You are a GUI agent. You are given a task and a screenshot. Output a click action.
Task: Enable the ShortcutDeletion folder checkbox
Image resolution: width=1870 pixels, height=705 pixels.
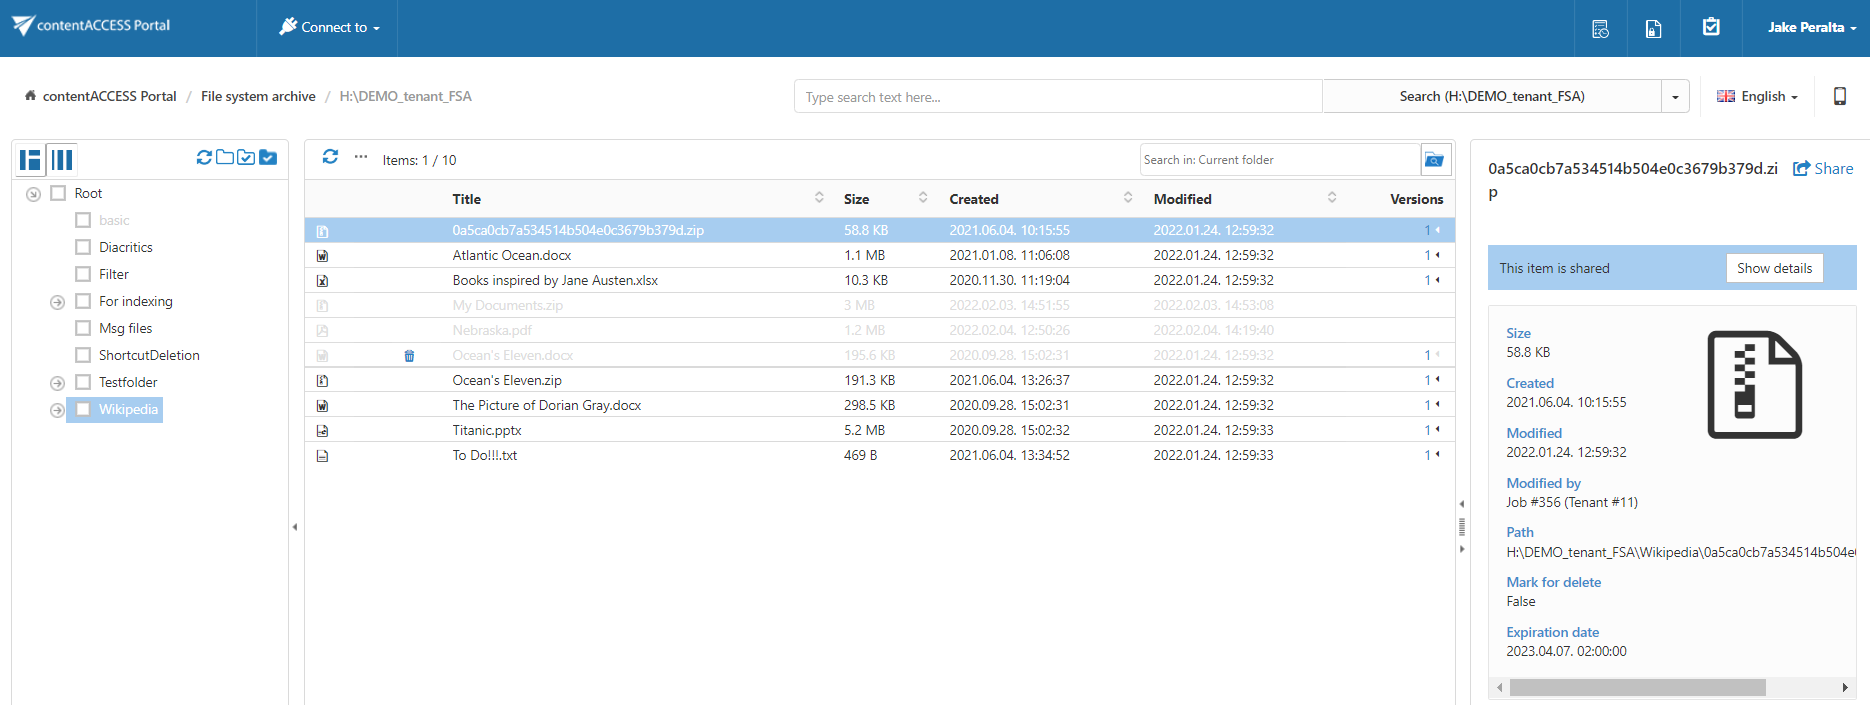[x=83, y=355]
